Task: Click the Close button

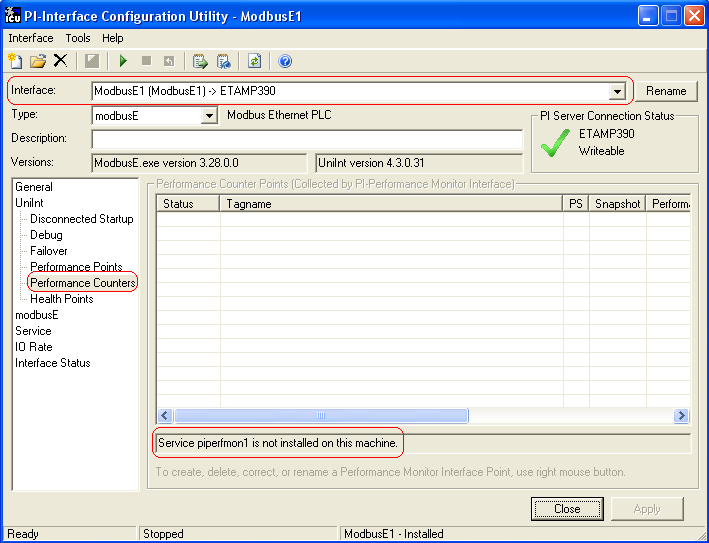Action: click(x=567, y=509)
